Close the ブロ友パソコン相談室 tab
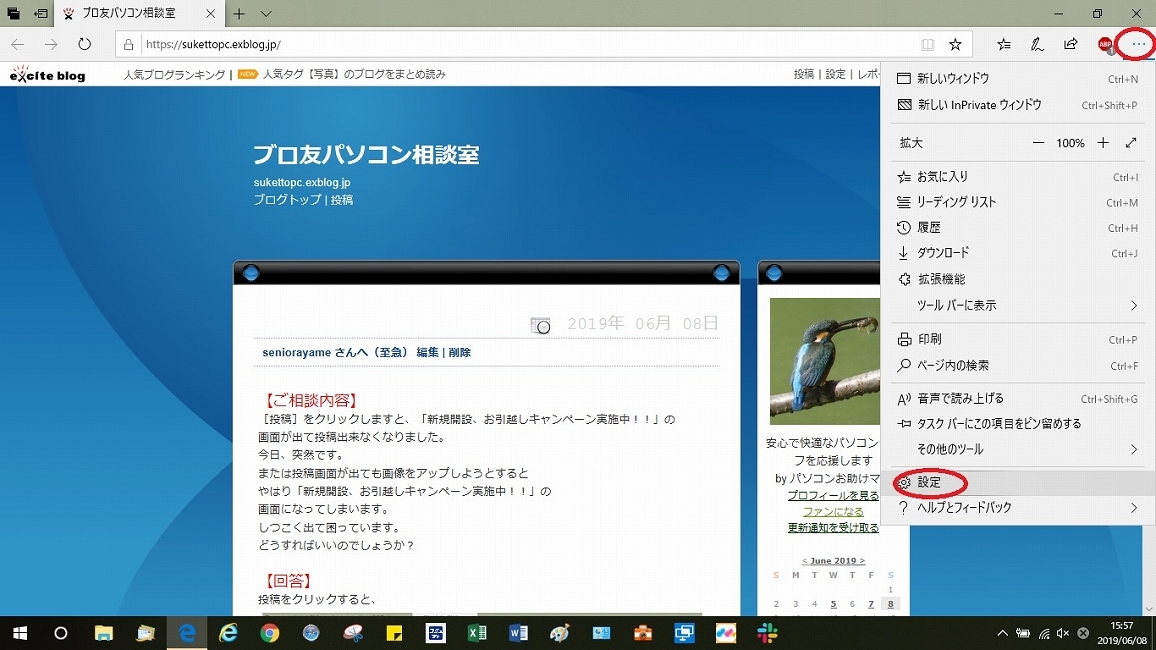1156x650 pixels. 211,13
